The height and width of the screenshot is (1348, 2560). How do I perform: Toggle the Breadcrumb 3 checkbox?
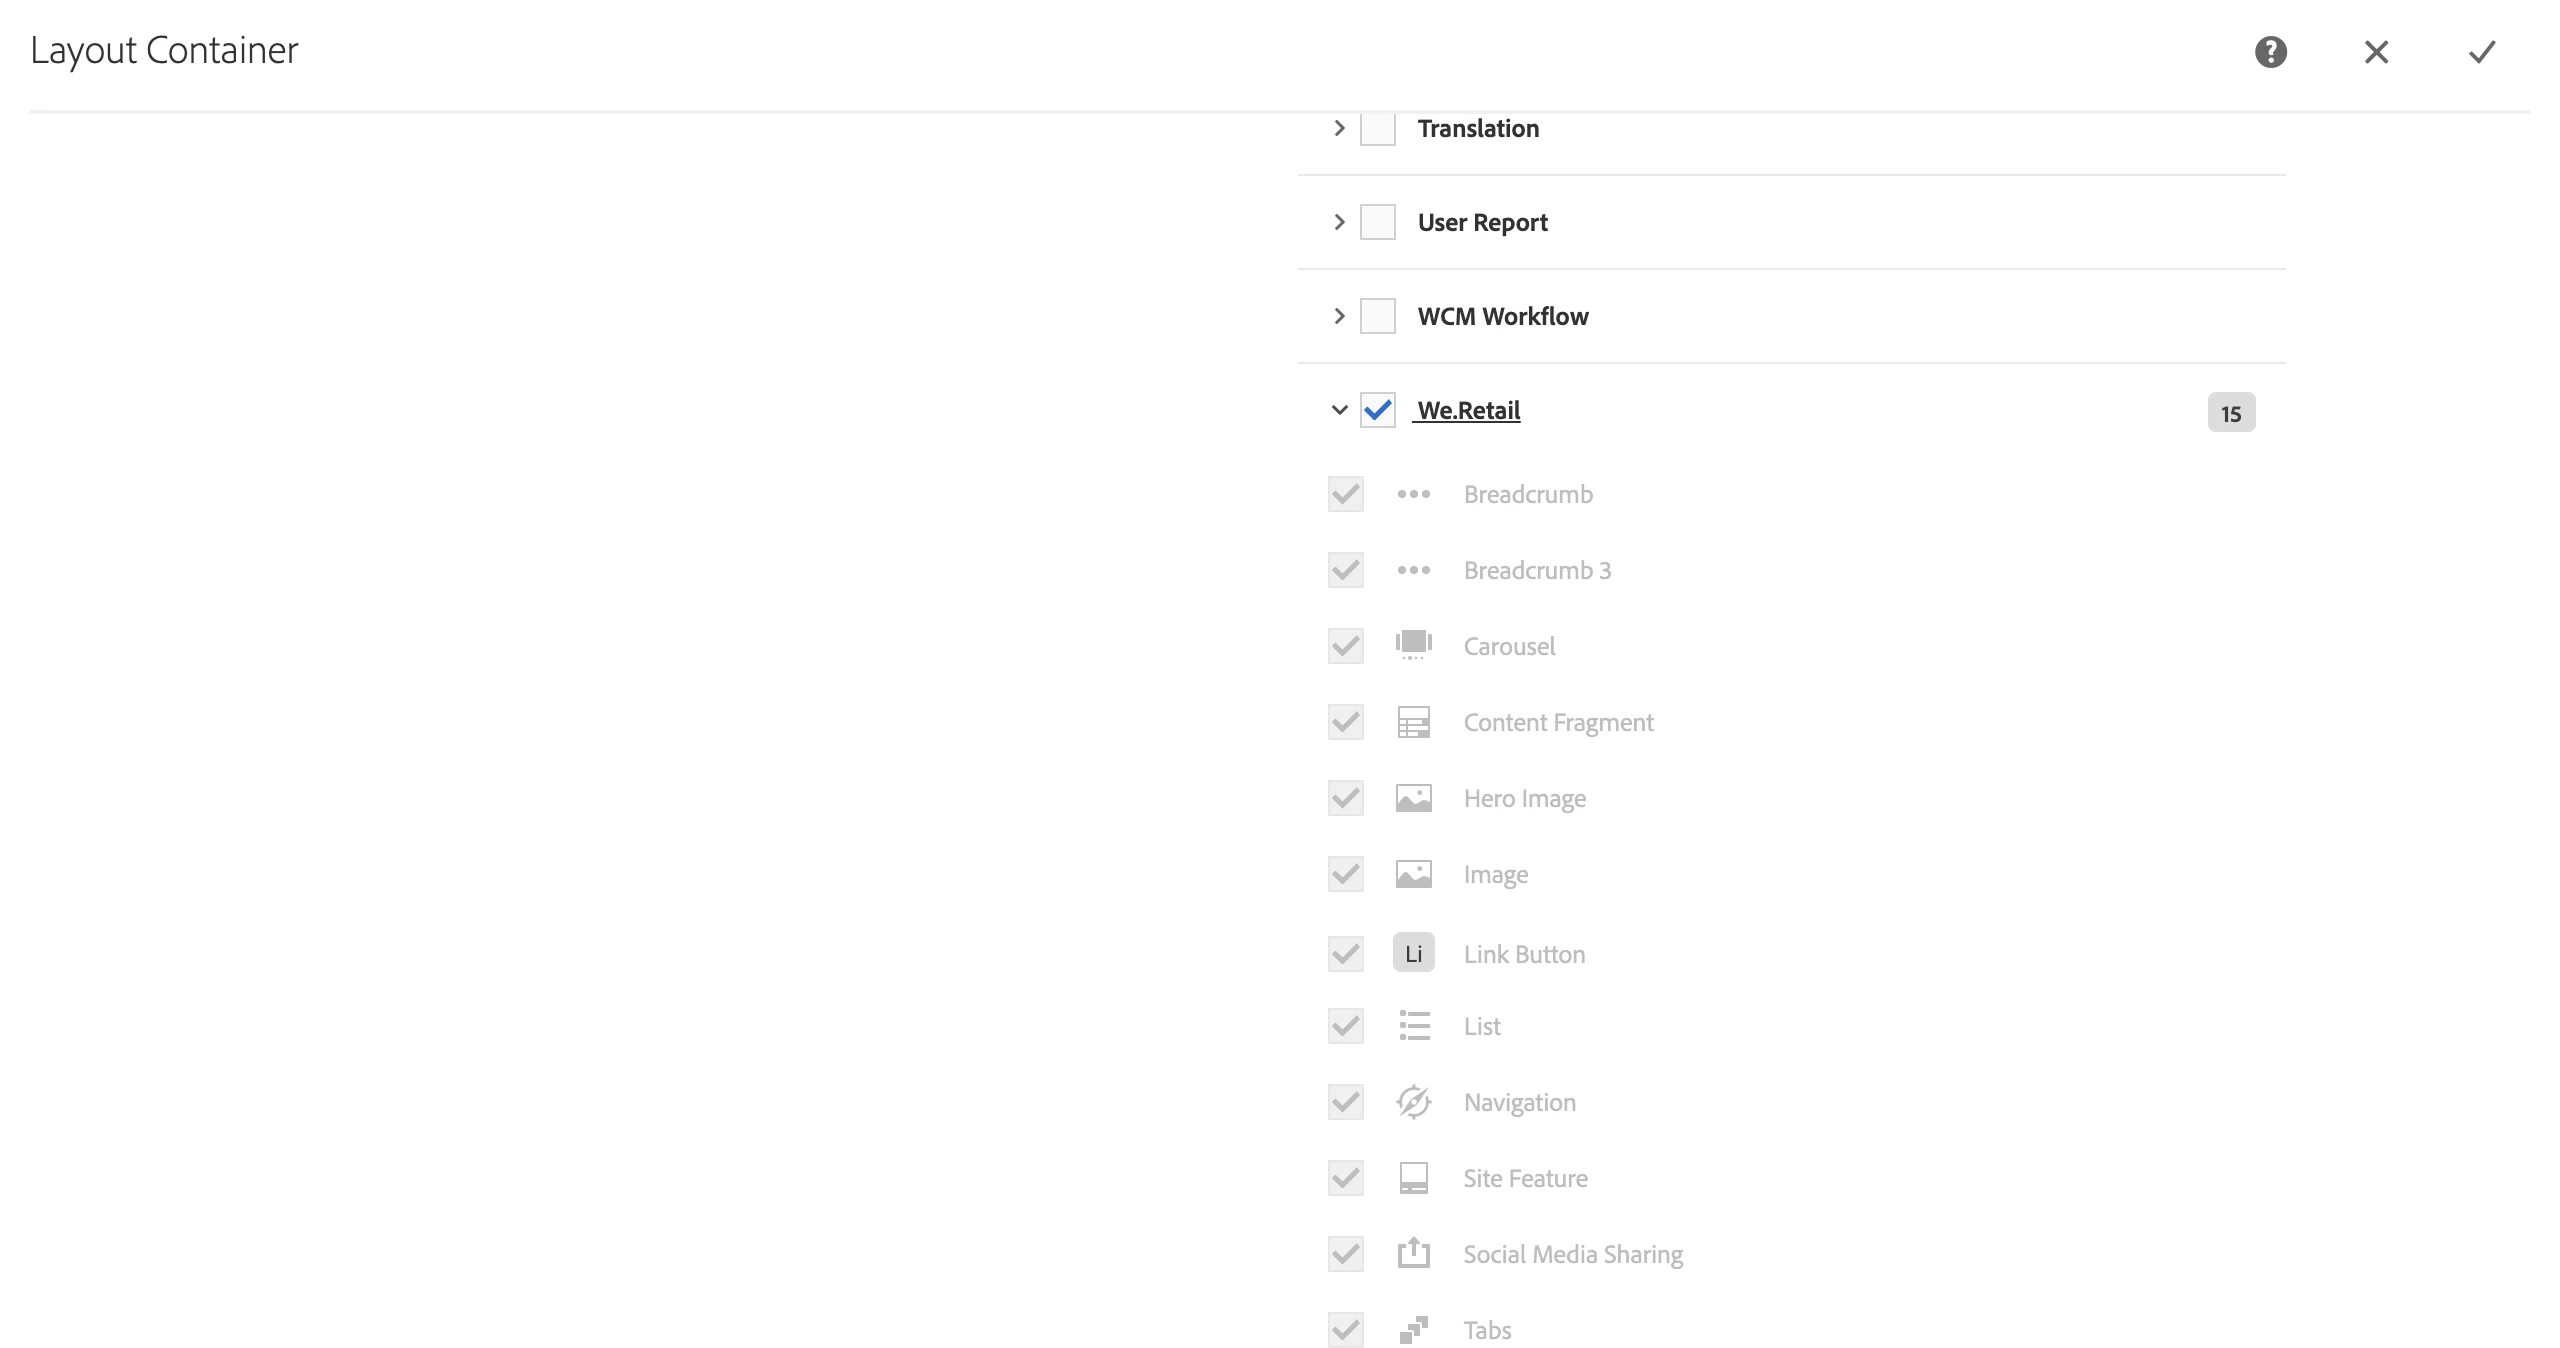[1345, 570]
